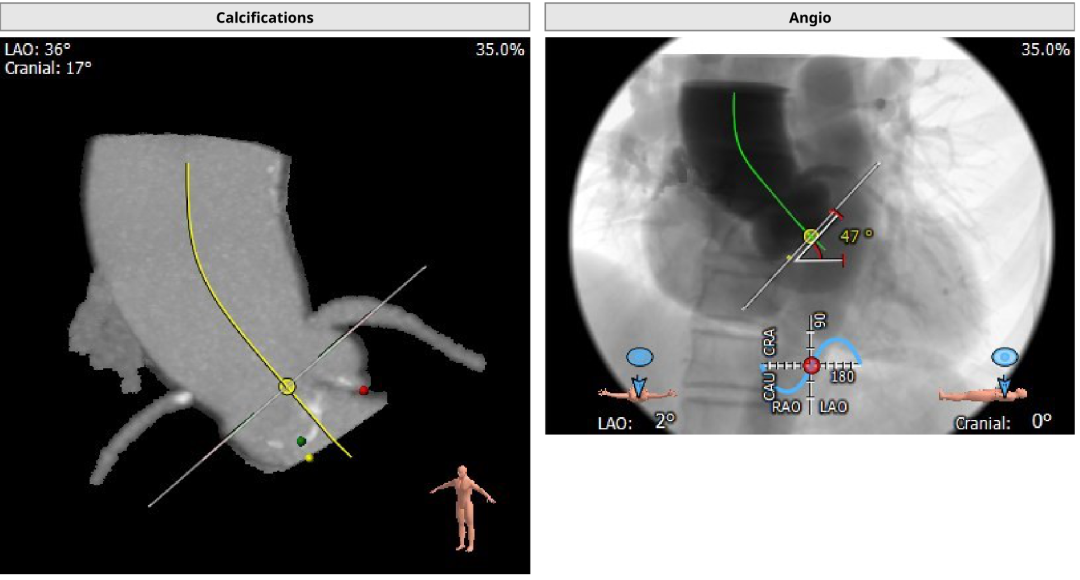Click the LAO: 36° readout in Calcifications
This screenshot has width=1080, height=580.
(x=38, y=50)
